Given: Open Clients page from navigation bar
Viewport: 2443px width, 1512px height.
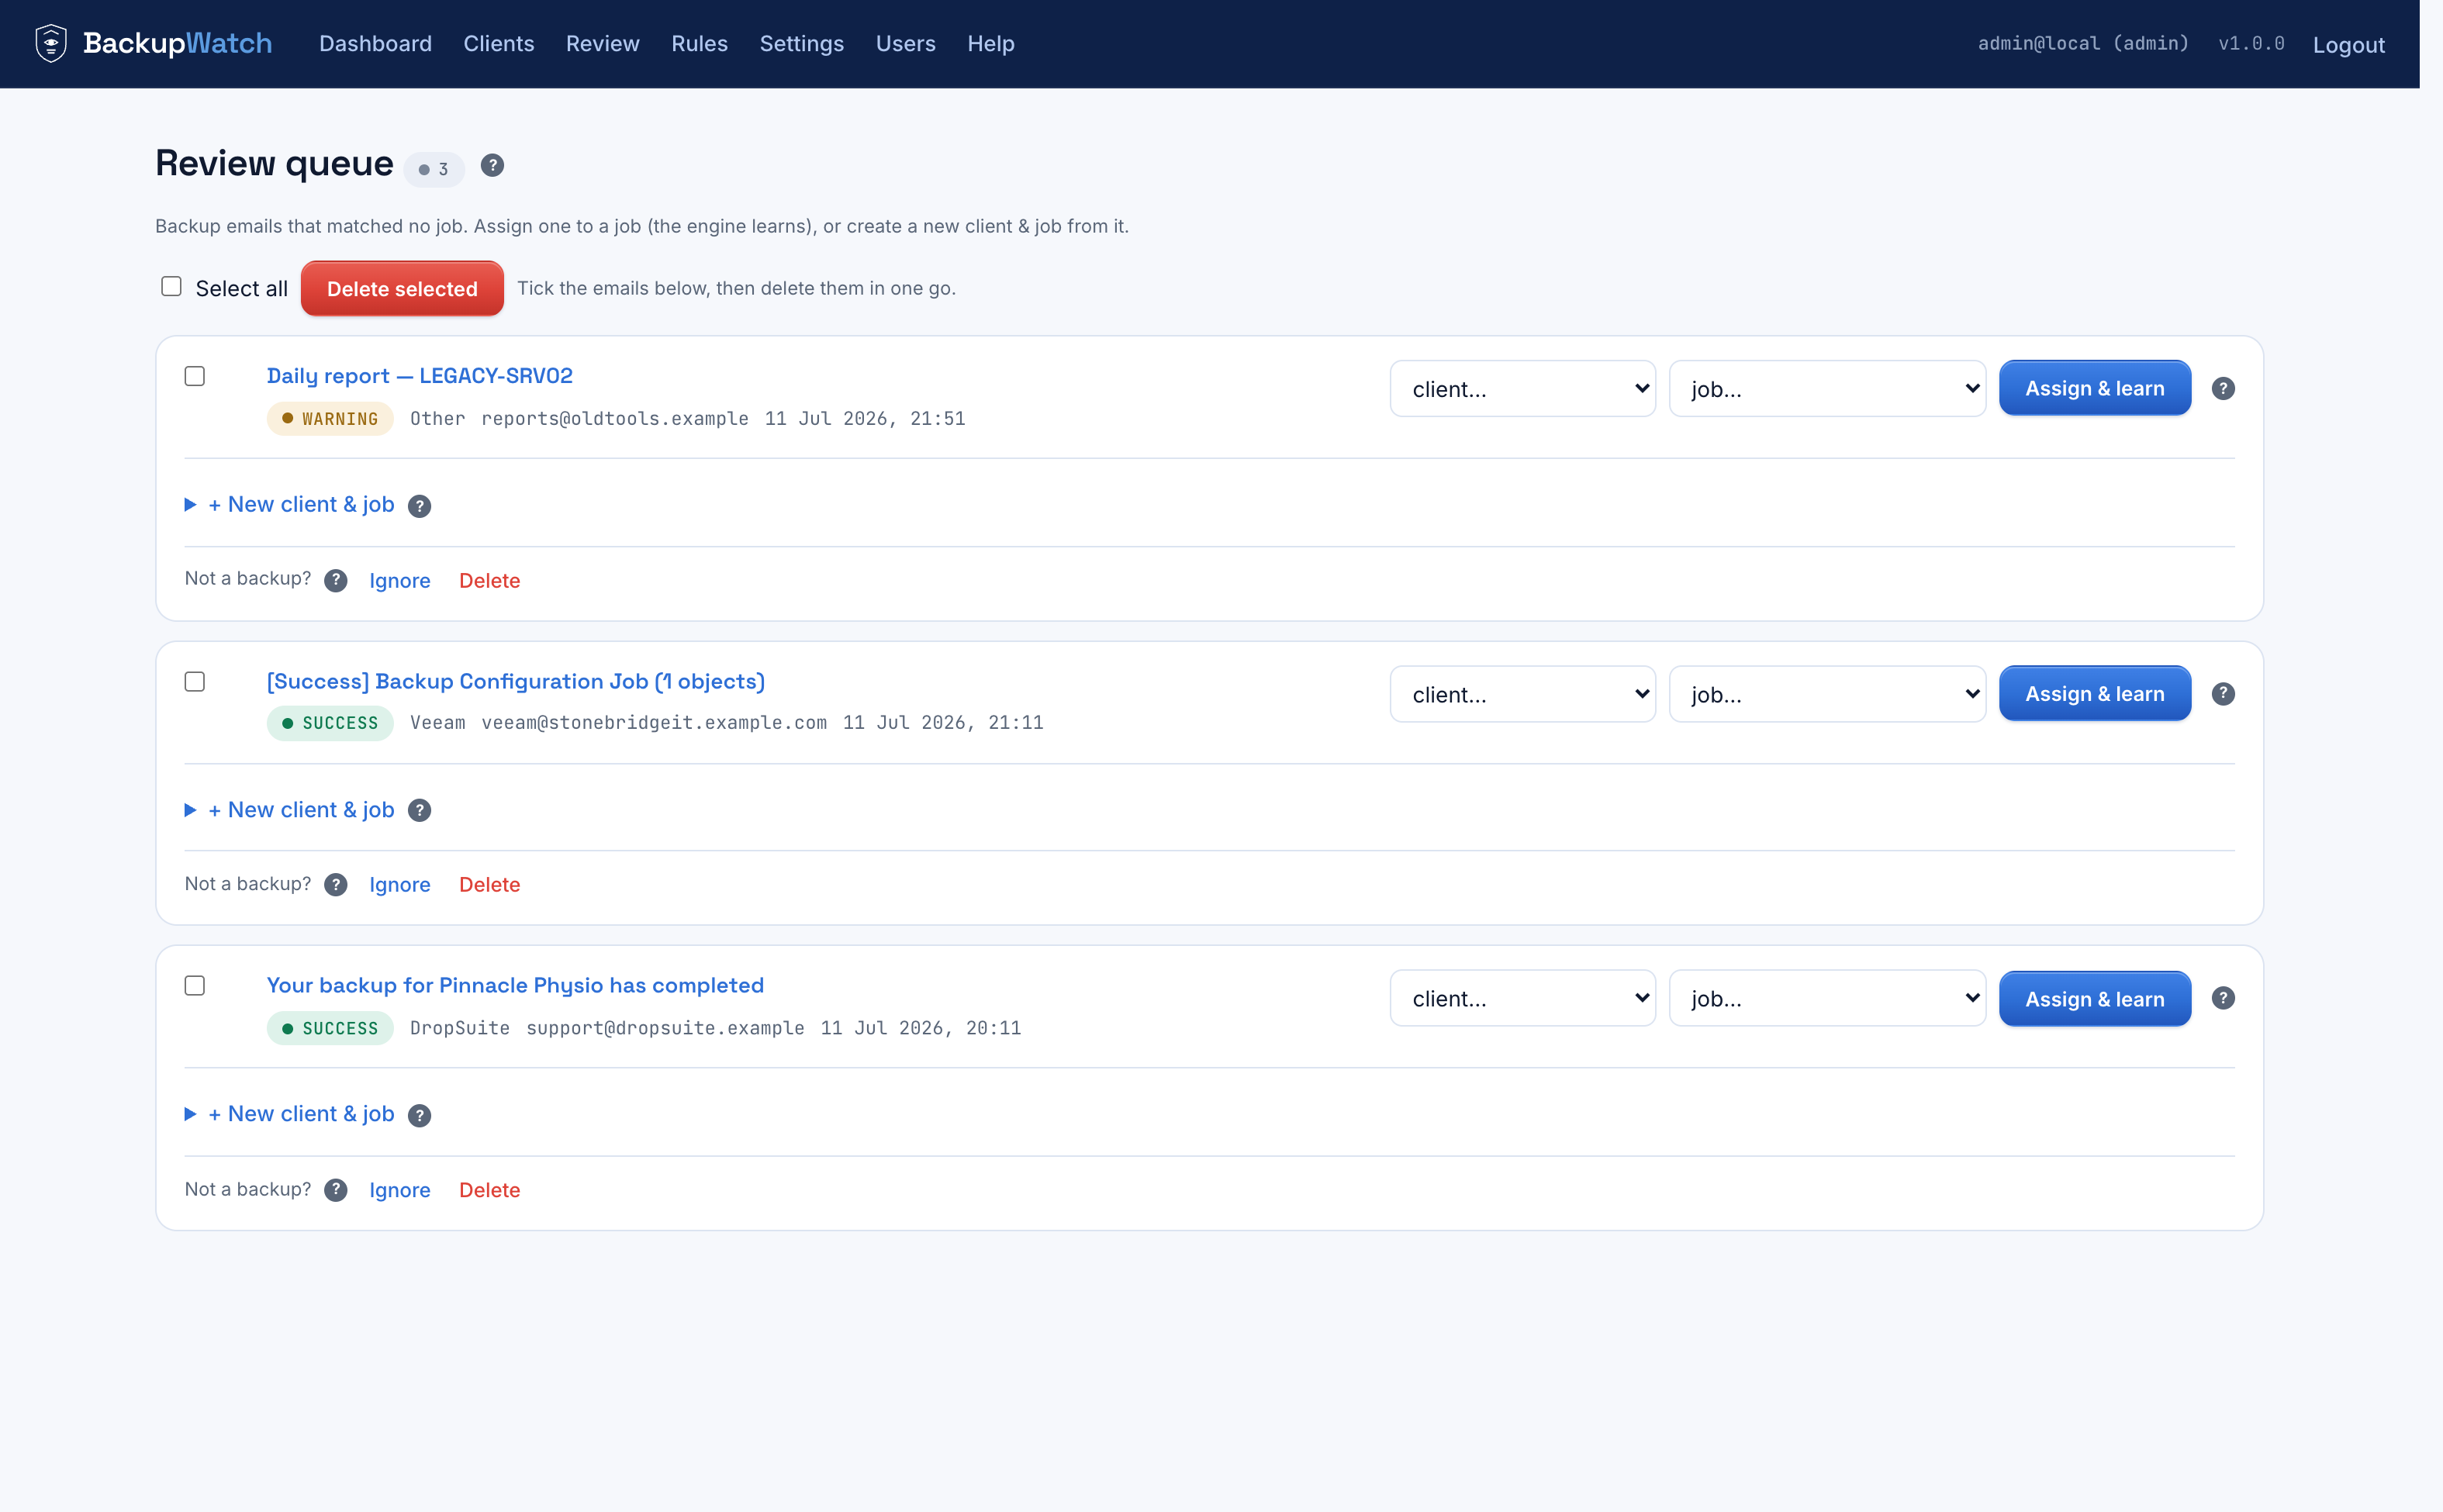Looking at the screenshot, I should pyautogui.click(x=498, y=44).
